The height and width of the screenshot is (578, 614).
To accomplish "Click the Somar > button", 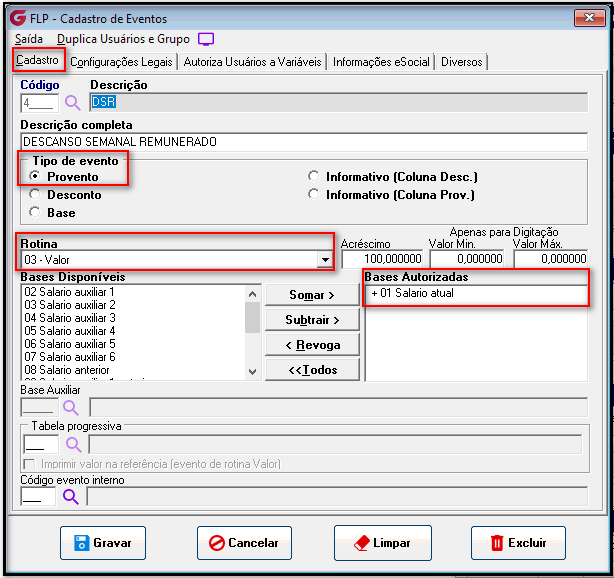I will pyautogui.click(x=312, y=295).
